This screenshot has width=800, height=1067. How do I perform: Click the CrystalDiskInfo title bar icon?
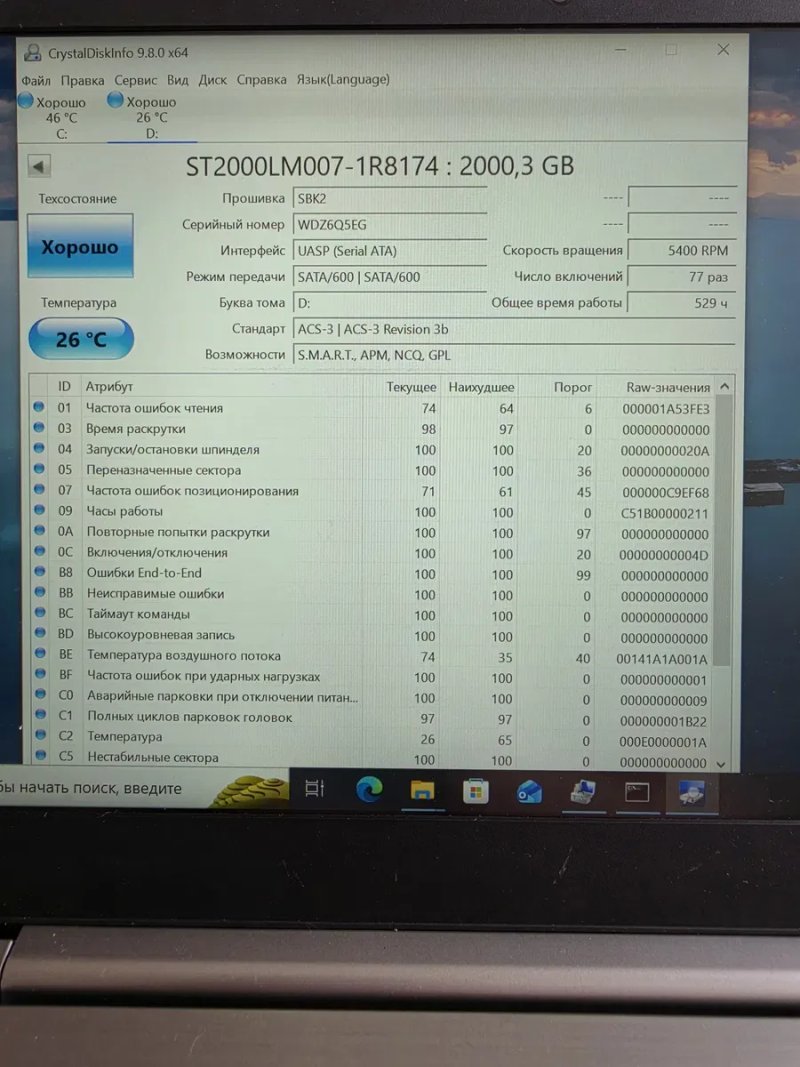(32, 52)
